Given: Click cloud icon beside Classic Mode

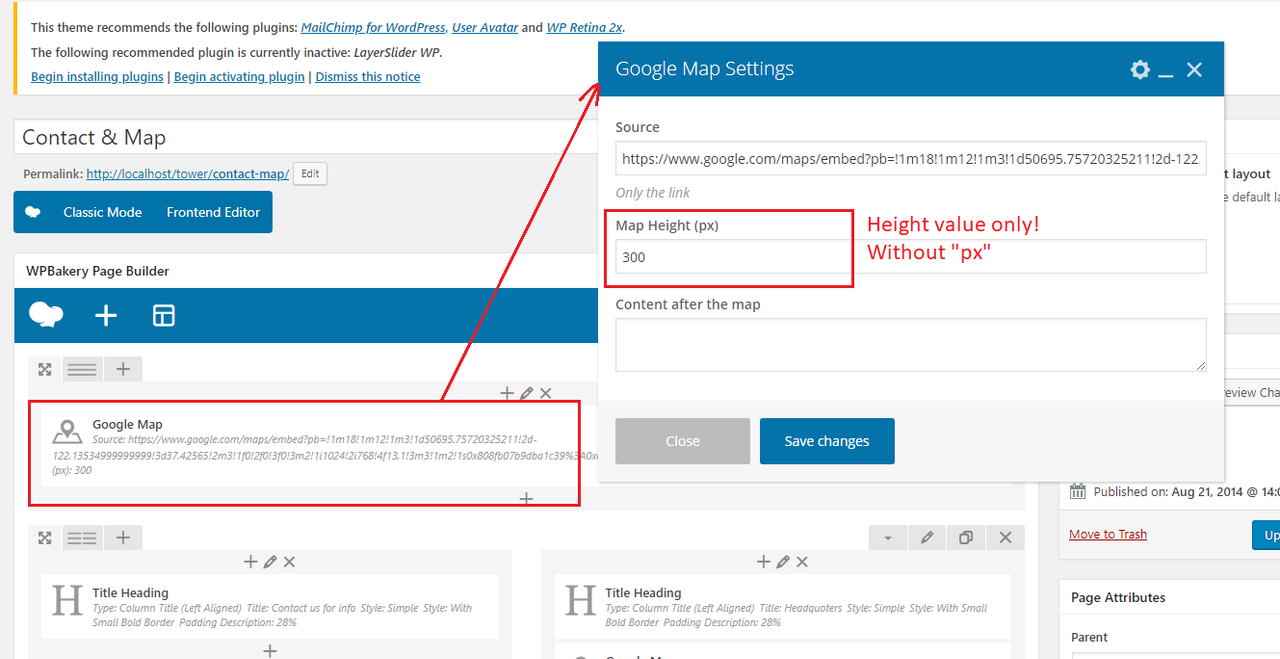Looking at the screenshot, I should (33, 212).
